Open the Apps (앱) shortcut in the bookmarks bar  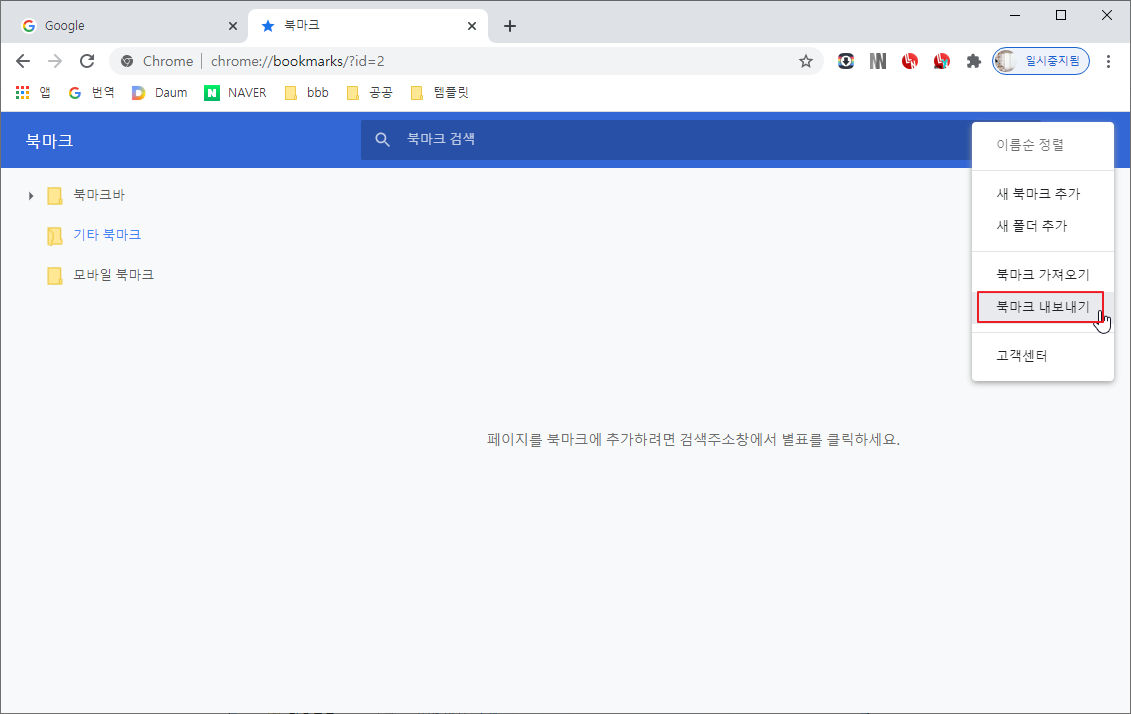pyautogui.click(x=33, y=92)
